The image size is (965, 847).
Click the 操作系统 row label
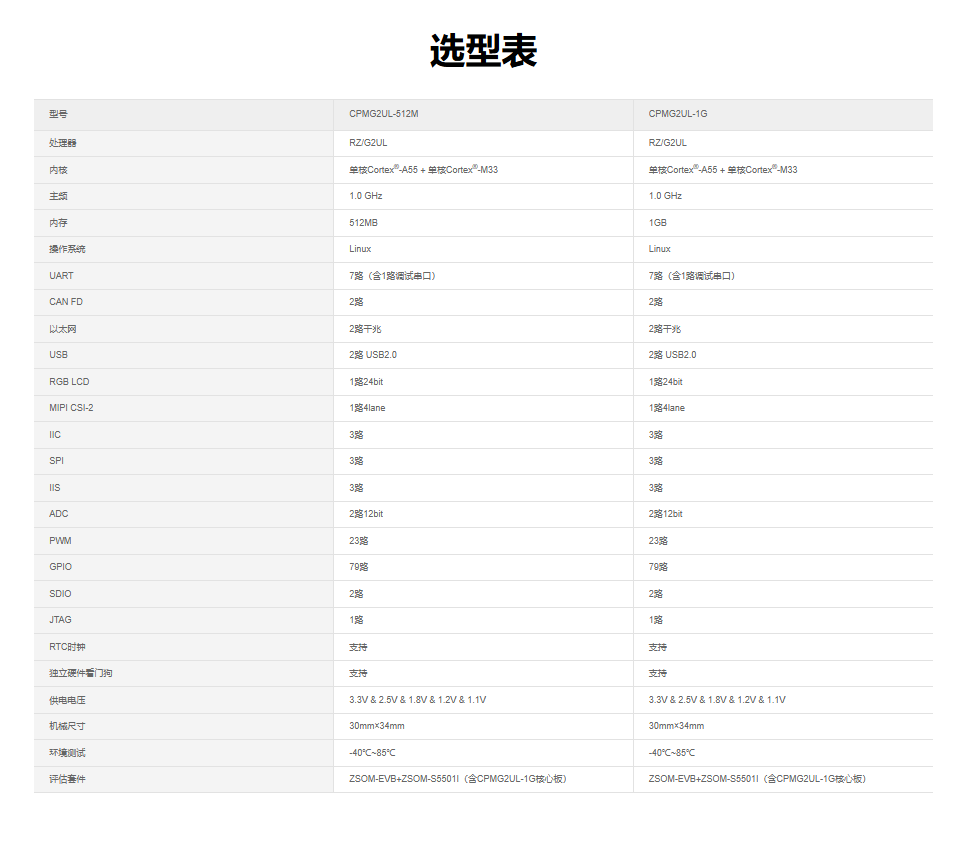click(x=67, y=249)
